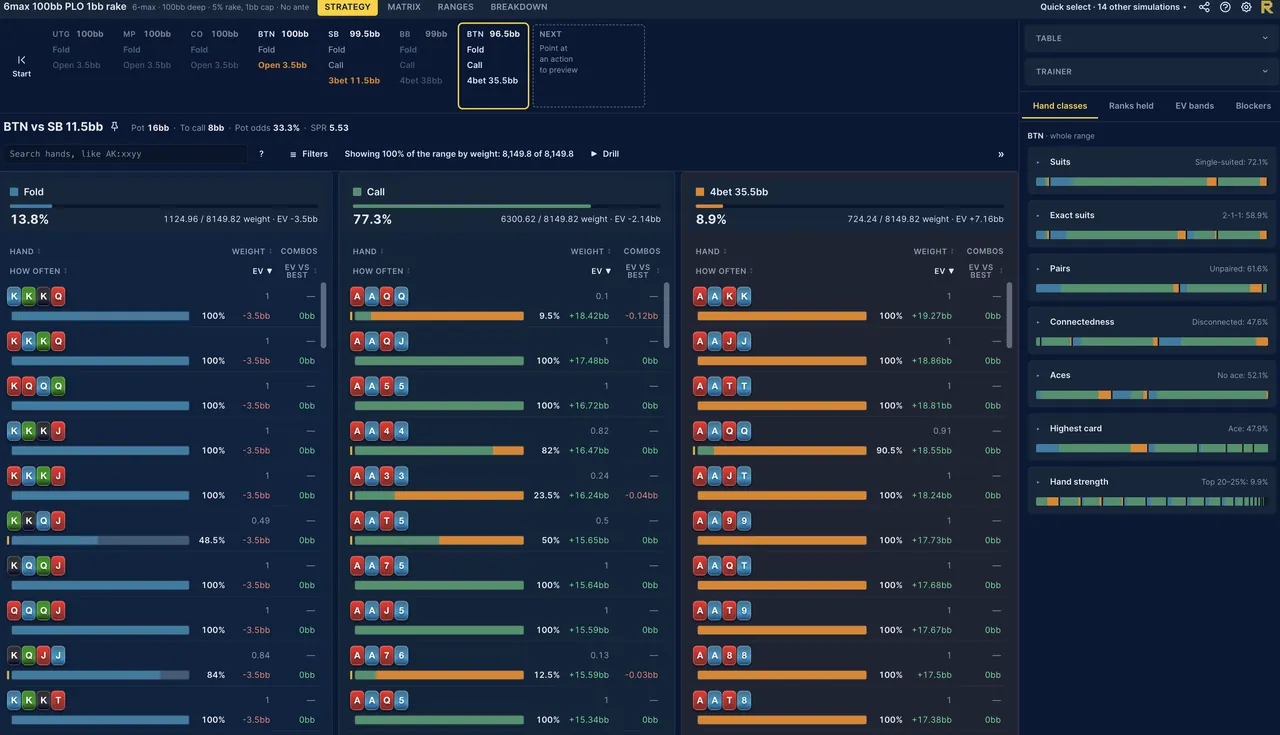
Task: Click the Fold column scrollbar
Action: [322, 315]
